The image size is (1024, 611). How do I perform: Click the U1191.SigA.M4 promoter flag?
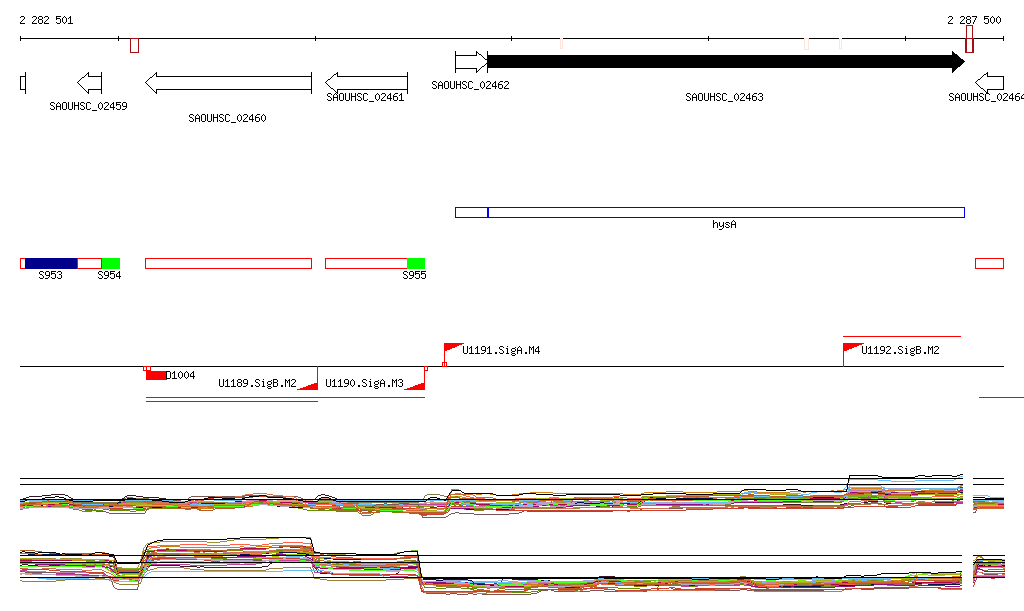(453, 348)
